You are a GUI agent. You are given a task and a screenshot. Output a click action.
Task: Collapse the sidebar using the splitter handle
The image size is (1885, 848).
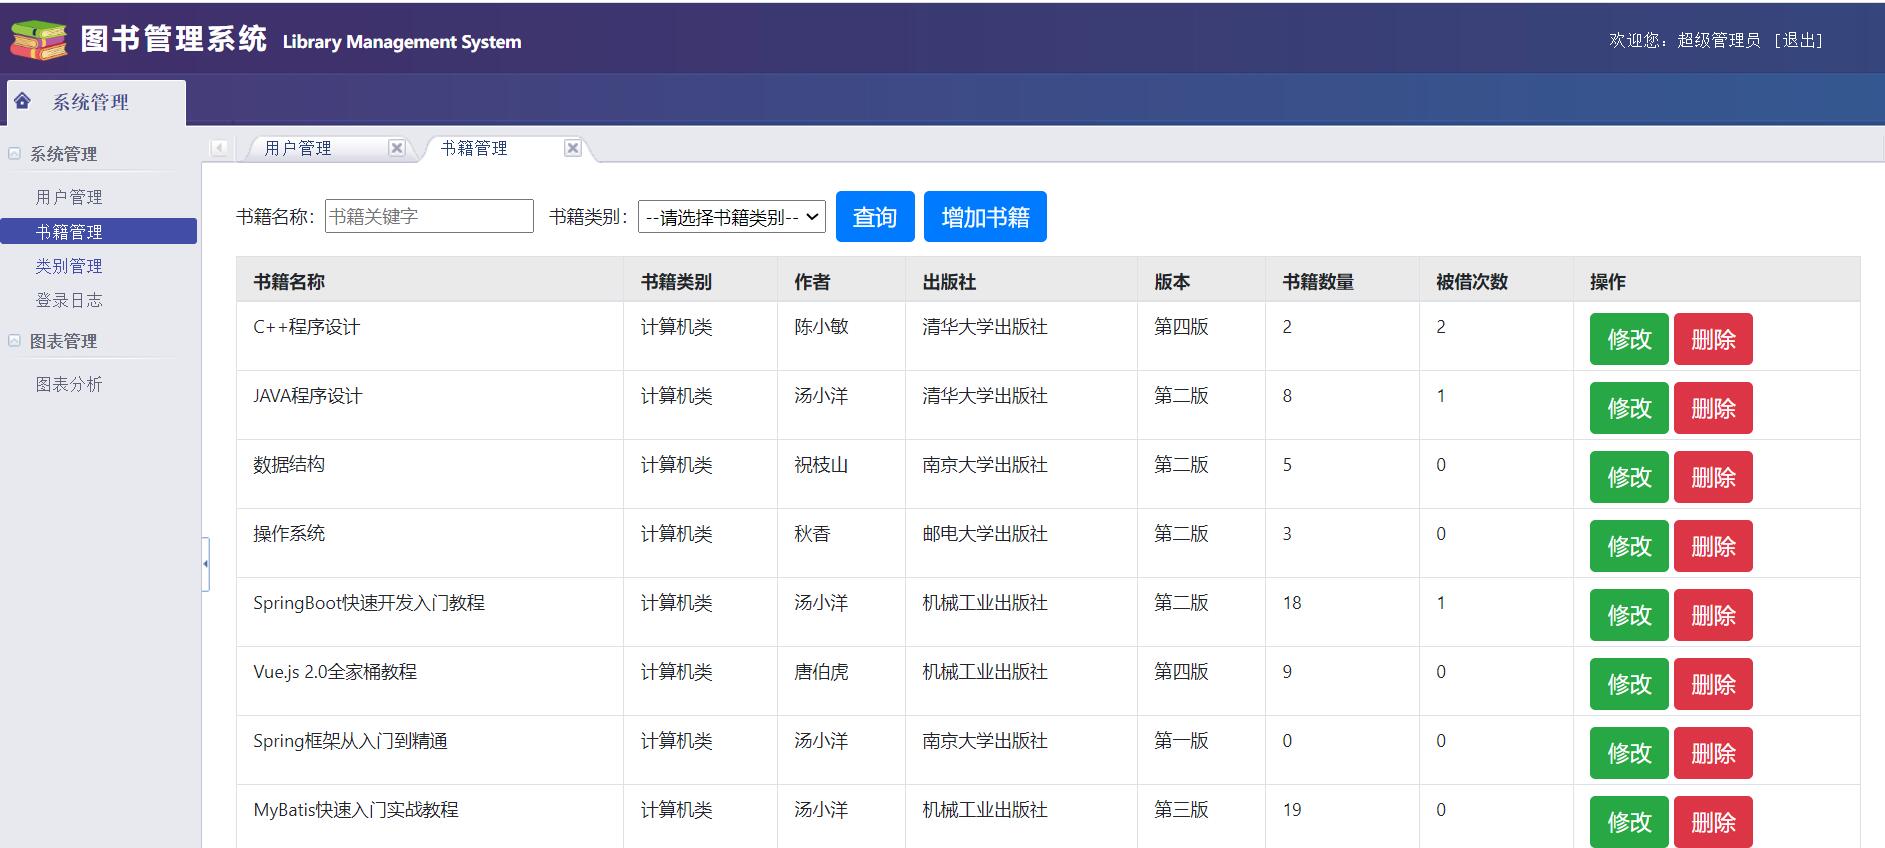[205, 564]
